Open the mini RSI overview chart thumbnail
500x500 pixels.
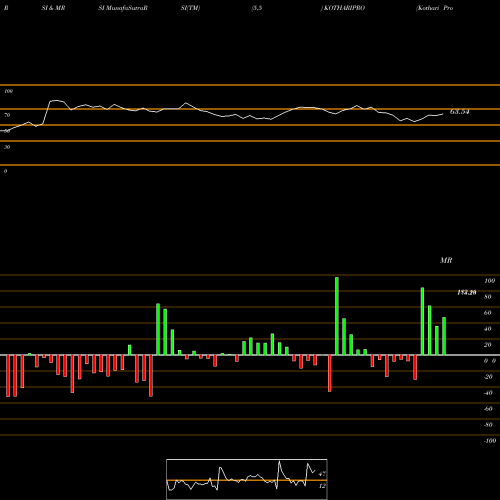coord(247,479)
